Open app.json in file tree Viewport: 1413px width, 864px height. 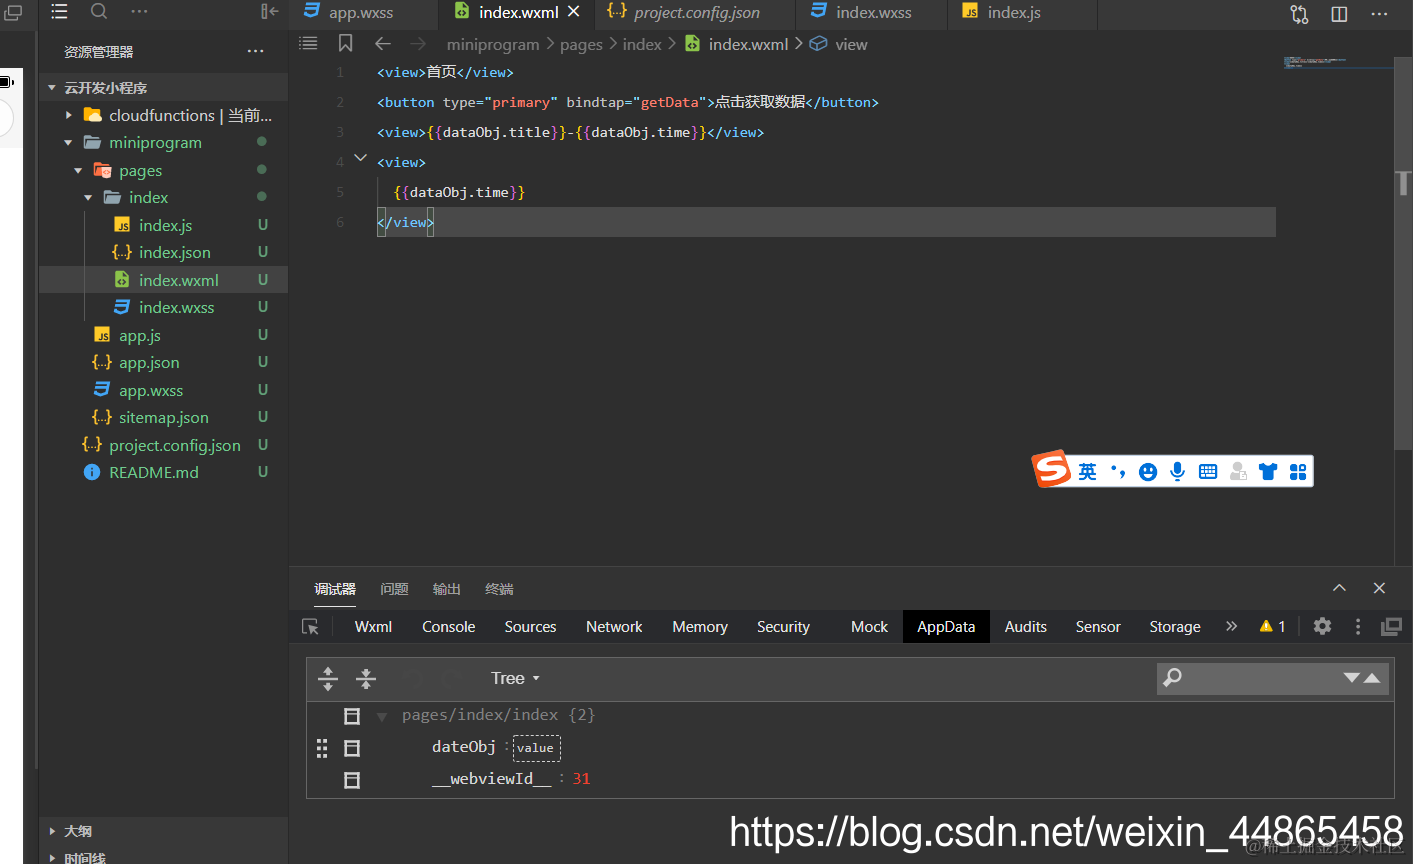tap(164, 363)
